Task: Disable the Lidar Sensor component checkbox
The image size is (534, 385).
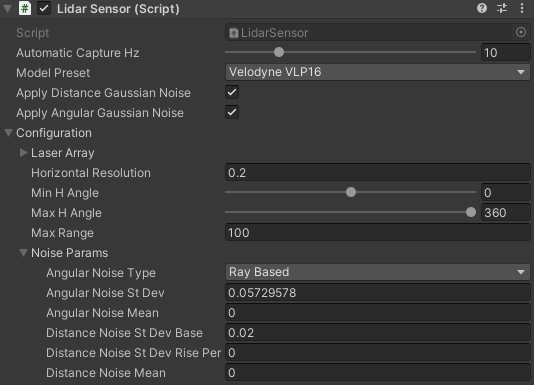Action: 44,8
